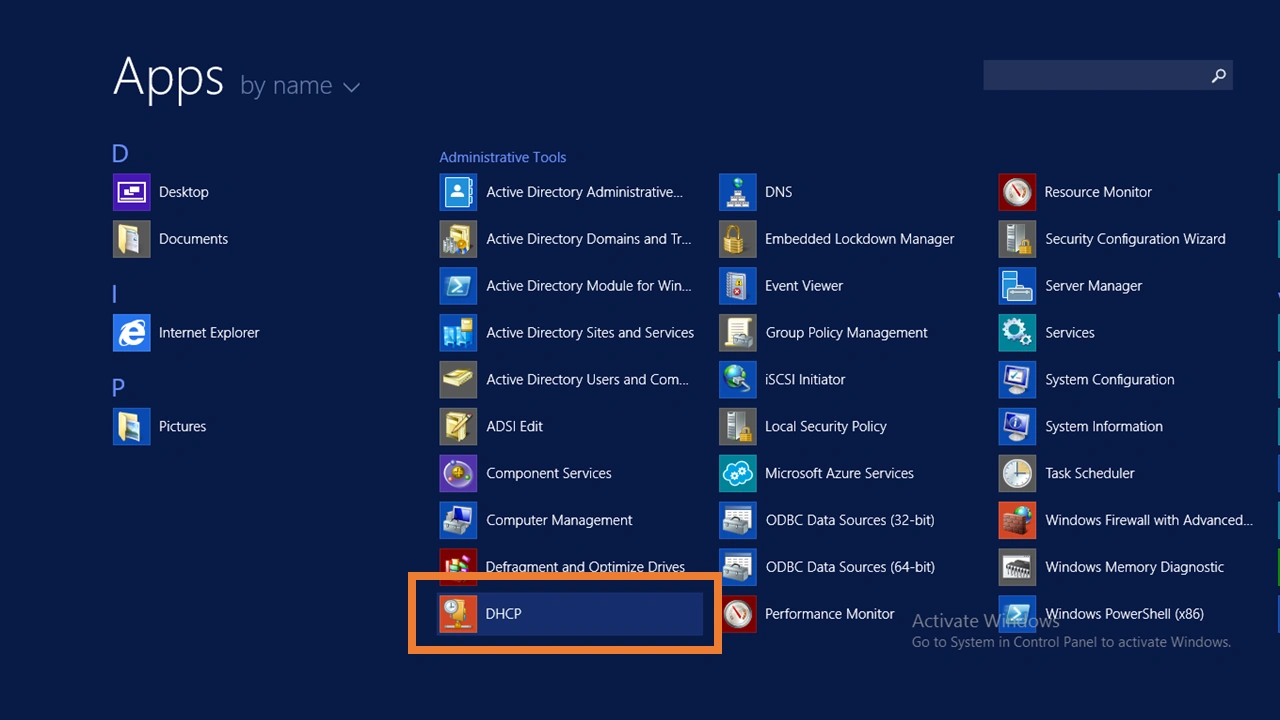Open the Desktop app icon
Screen dimensions: 1280x720
(132, 192)
